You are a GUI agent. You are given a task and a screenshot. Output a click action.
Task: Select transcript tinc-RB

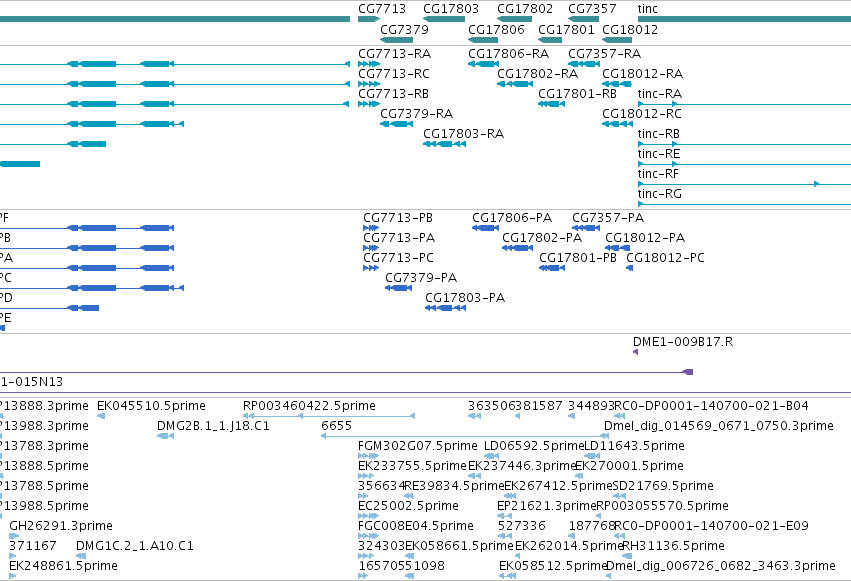pyautogui.click(x=744, y=144)
